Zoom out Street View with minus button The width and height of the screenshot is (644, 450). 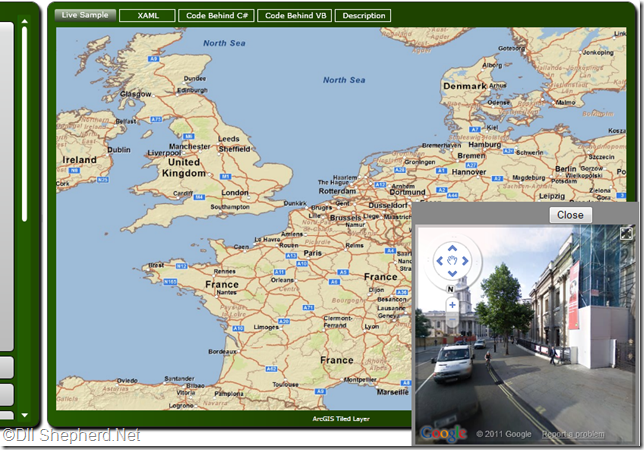tap(452, 319)
